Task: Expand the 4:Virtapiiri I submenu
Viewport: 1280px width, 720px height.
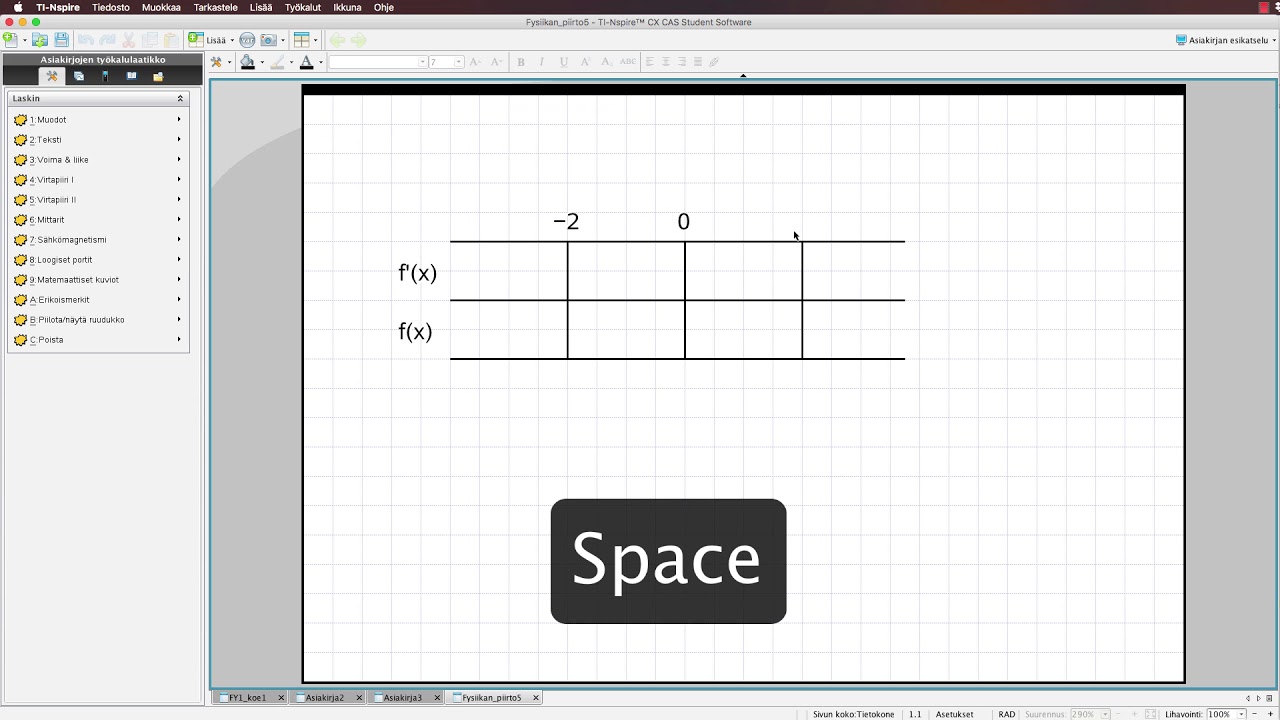Action: (x=179, y=180)
